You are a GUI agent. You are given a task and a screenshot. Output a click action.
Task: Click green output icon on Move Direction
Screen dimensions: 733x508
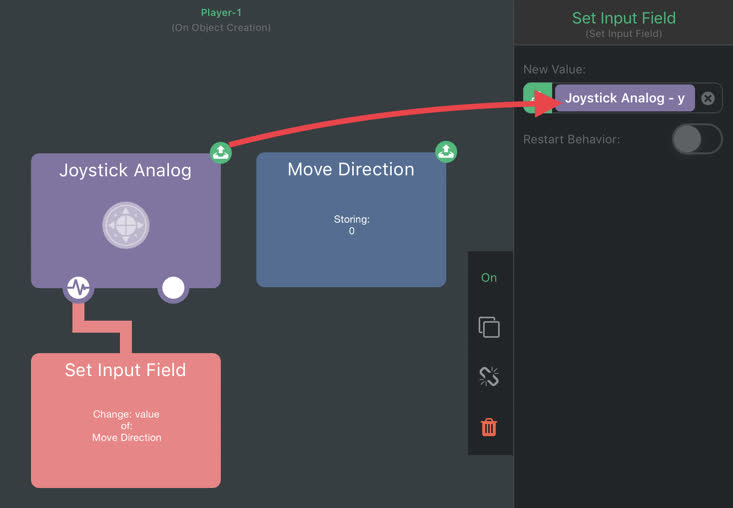click(446, 151)
